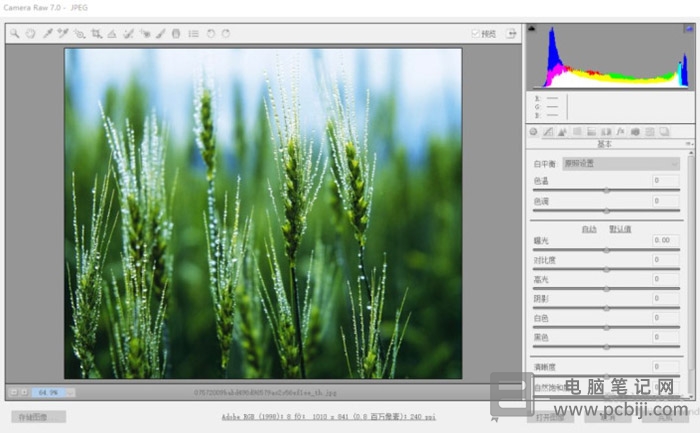Toggle the 预览 preview checkbox
This screenshot has width=700, height=433.
pos(475,33)
